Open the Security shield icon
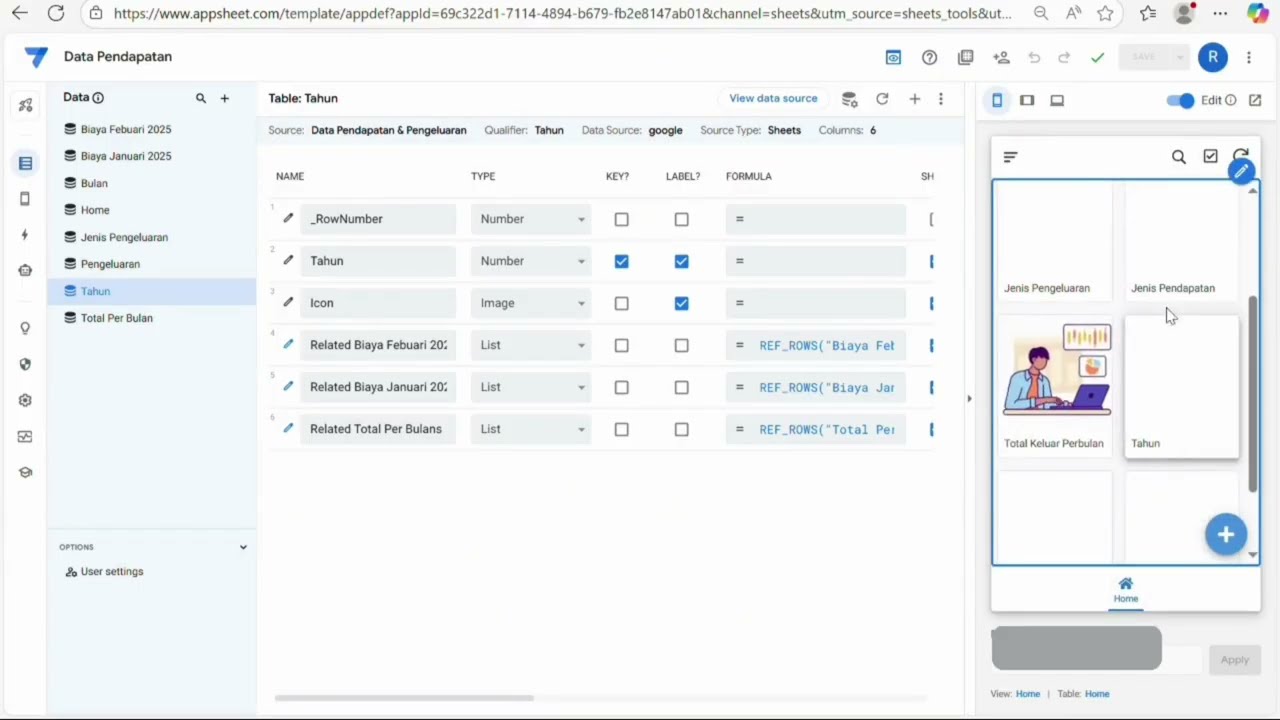The height and width of the screenshot is (720, 1280). pyautogui.click(x=25, y=364)
